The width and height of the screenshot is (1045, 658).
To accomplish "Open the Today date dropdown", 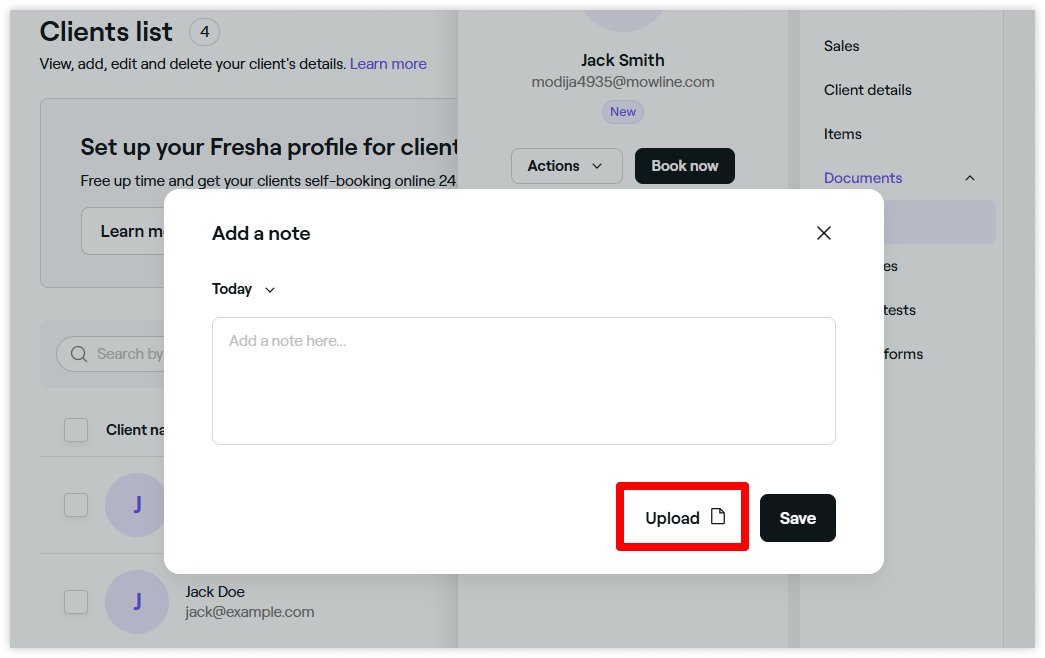I will (243, 289).
